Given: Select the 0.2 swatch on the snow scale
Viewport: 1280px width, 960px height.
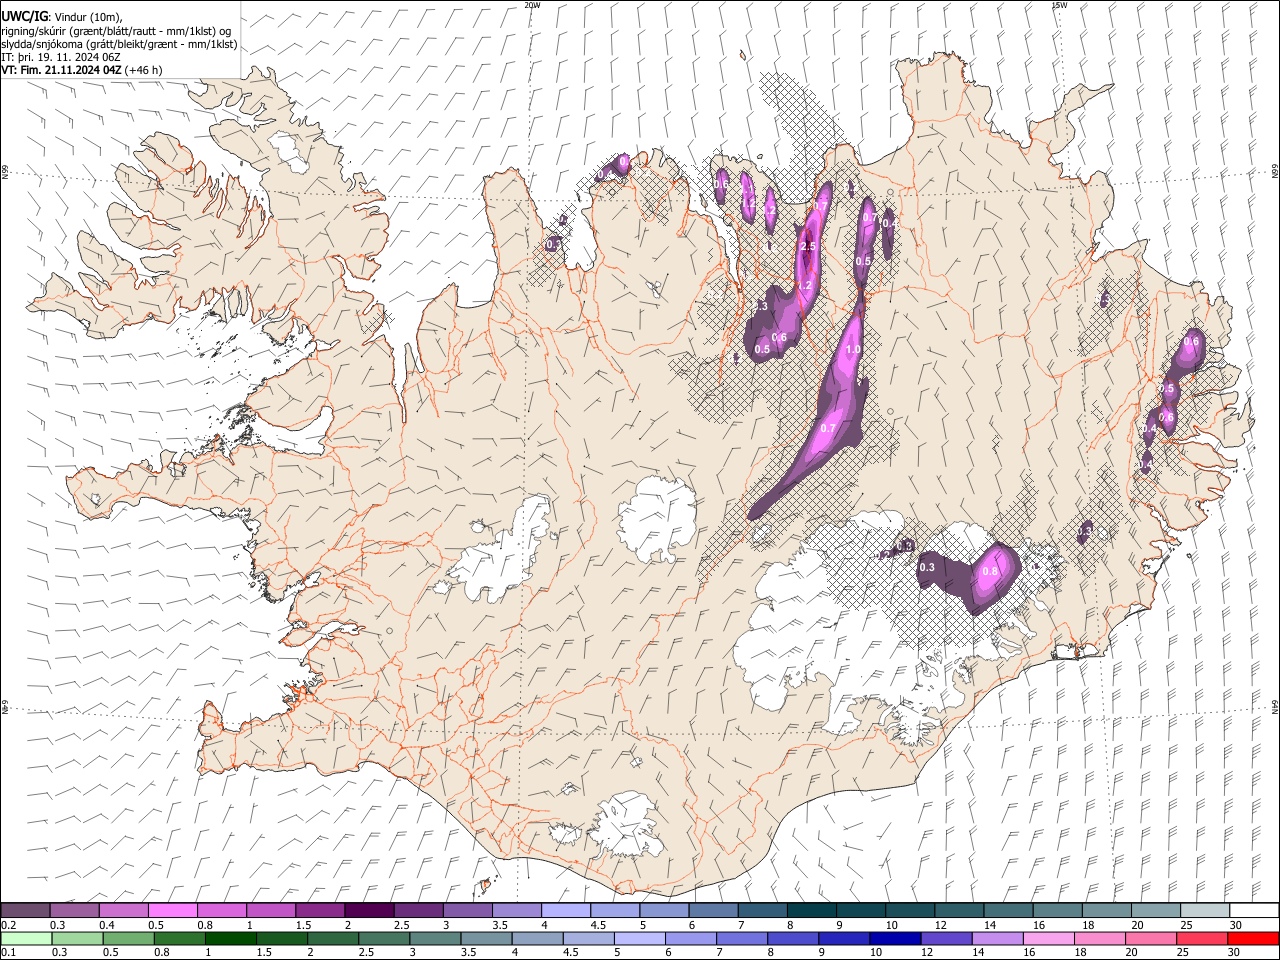Looking at the screenshot, I should click(26, 911).
